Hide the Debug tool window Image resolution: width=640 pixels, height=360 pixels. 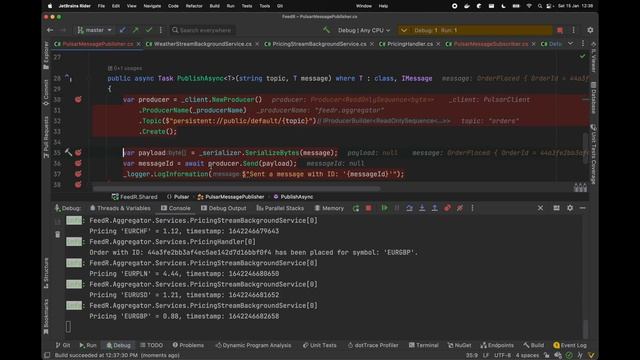tap(583, 208)
